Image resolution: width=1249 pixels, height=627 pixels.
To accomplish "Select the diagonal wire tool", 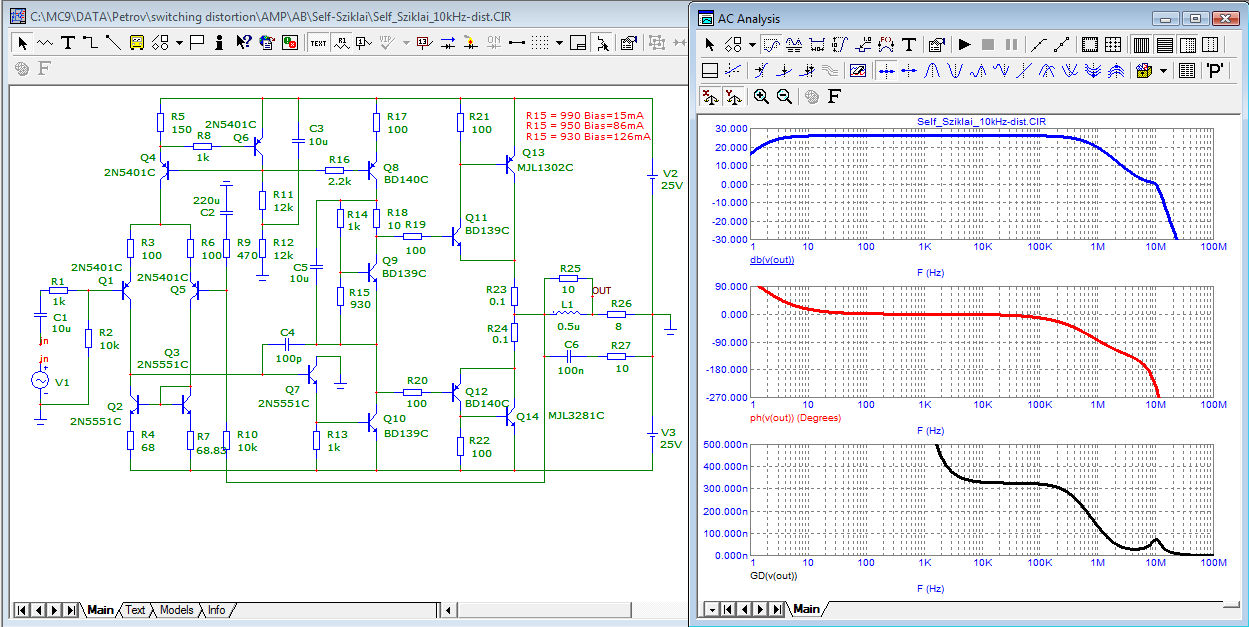I will pos(113,43).
